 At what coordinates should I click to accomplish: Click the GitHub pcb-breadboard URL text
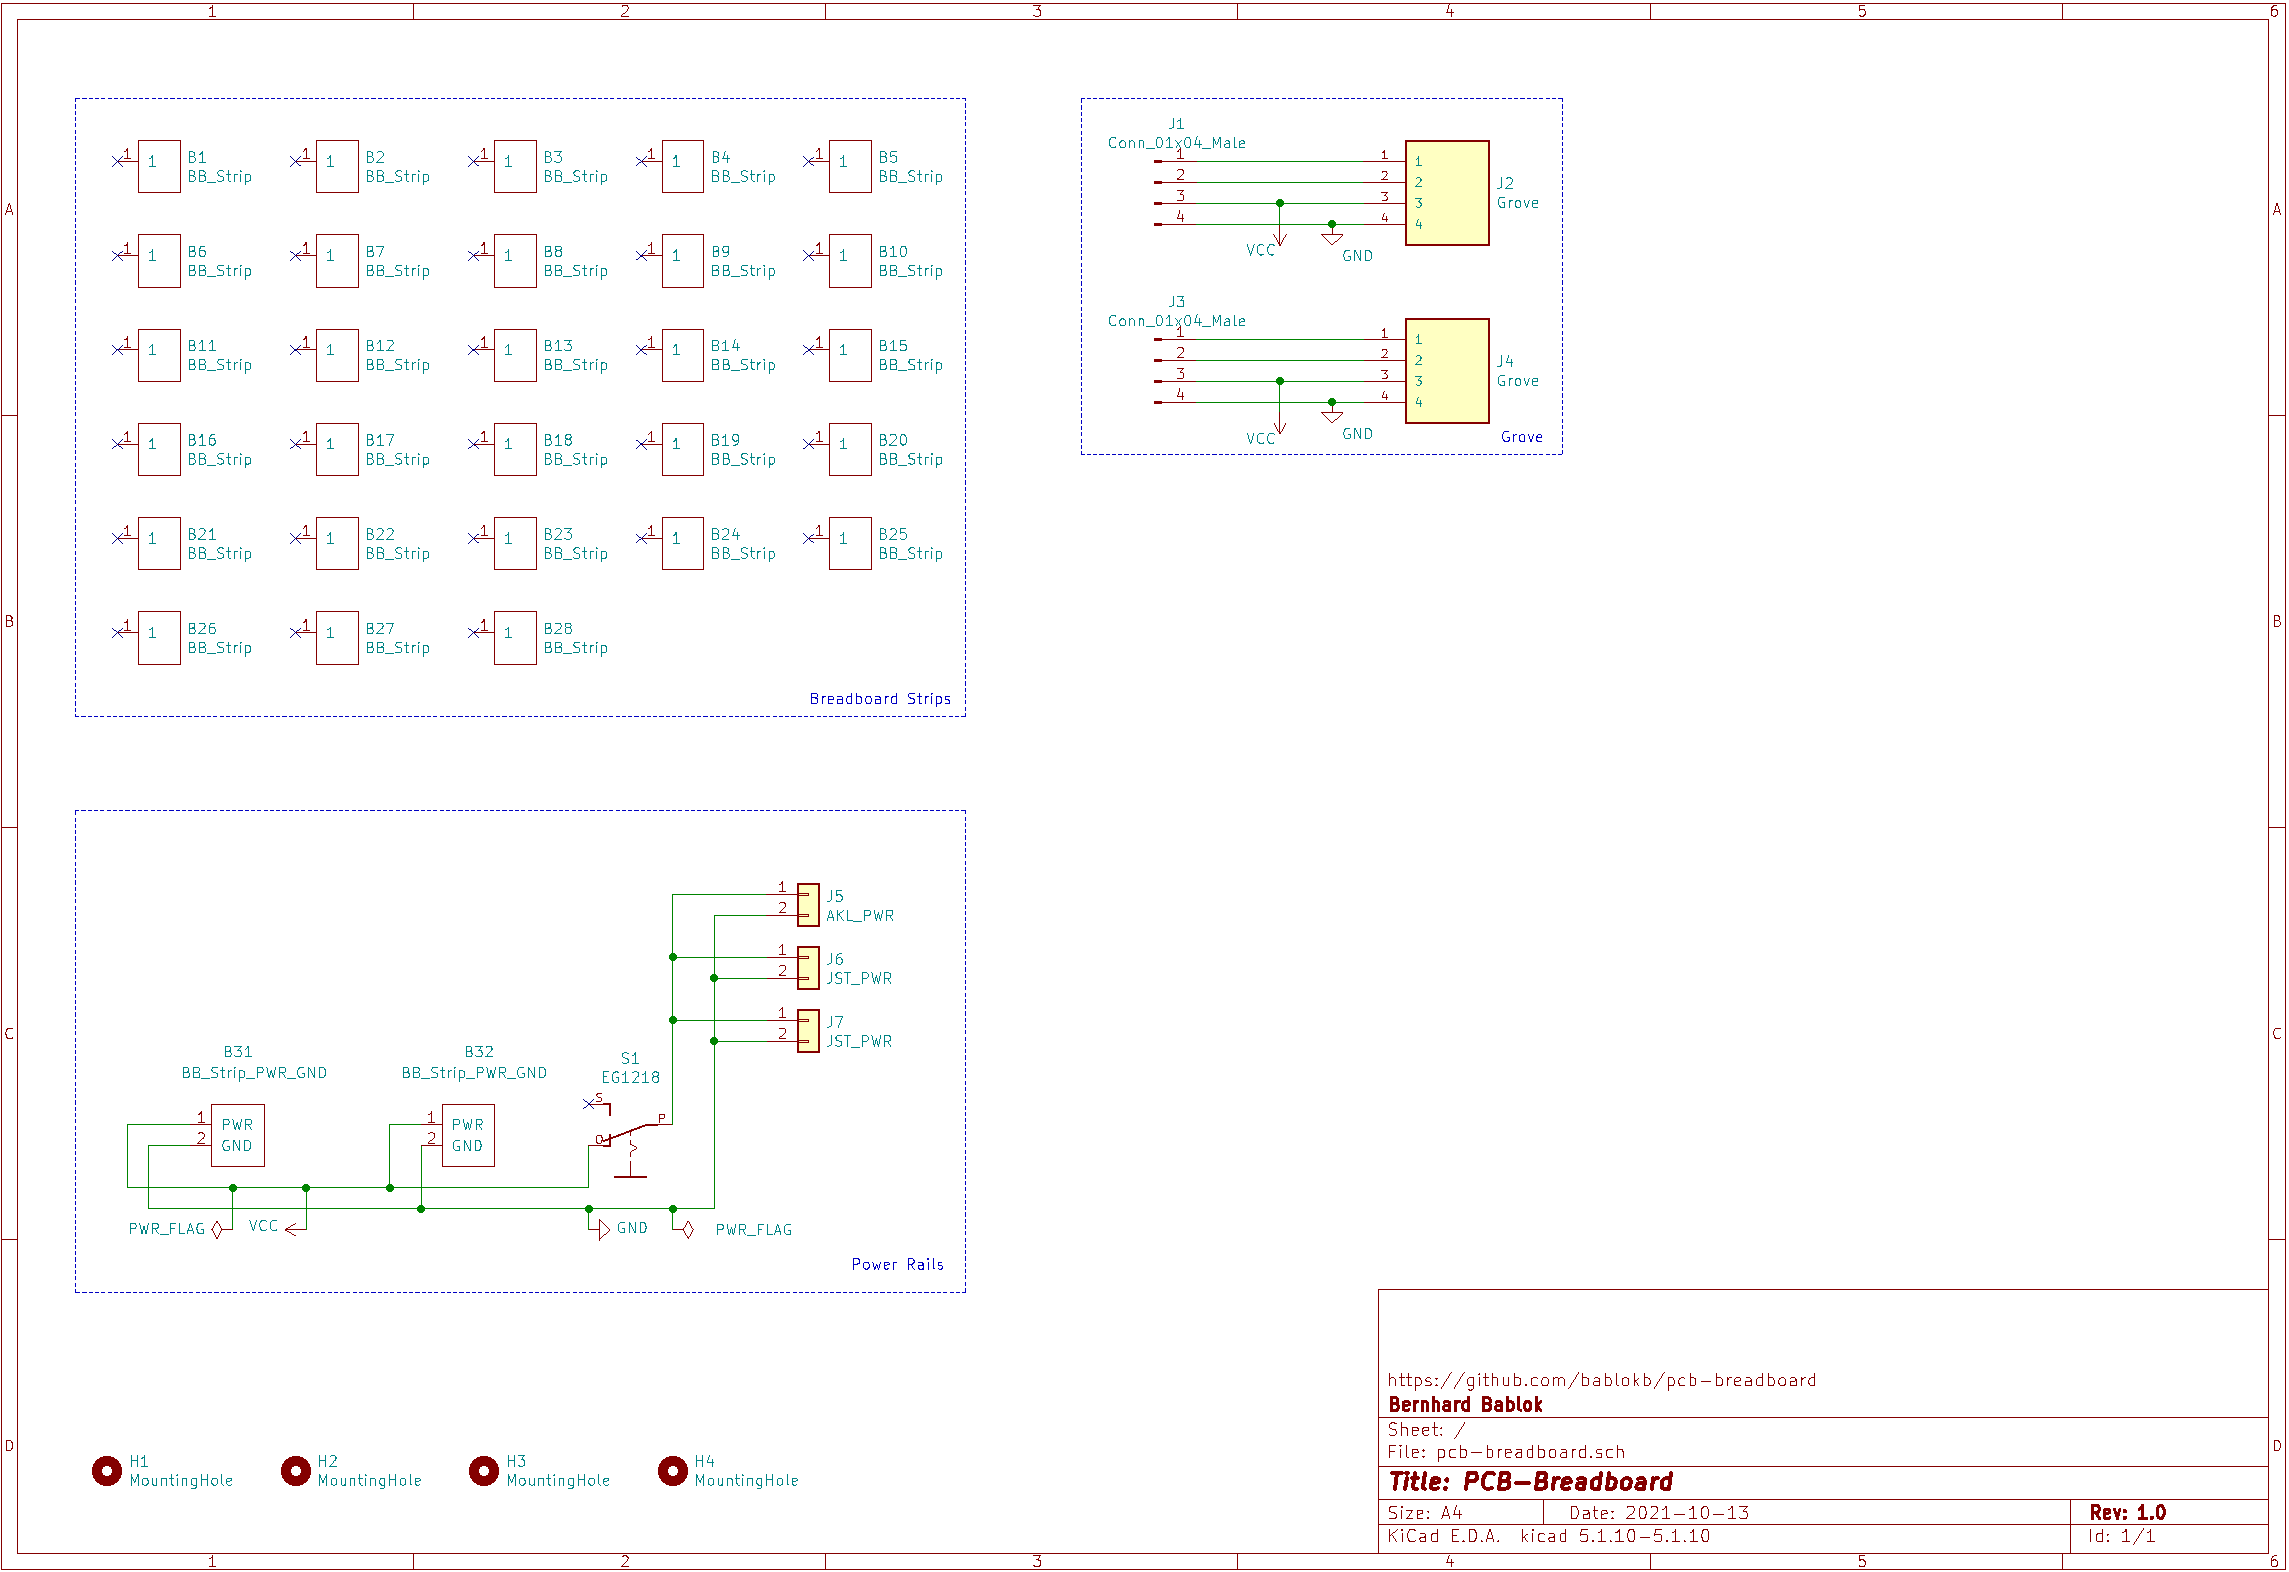(x=1600, y=1380)
